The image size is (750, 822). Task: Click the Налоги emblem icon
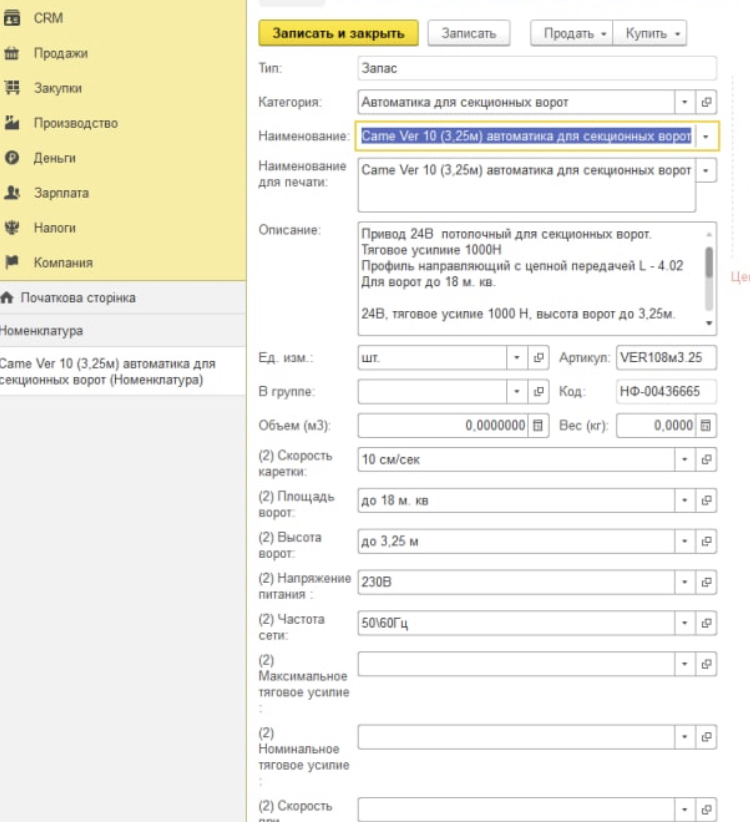12,228
